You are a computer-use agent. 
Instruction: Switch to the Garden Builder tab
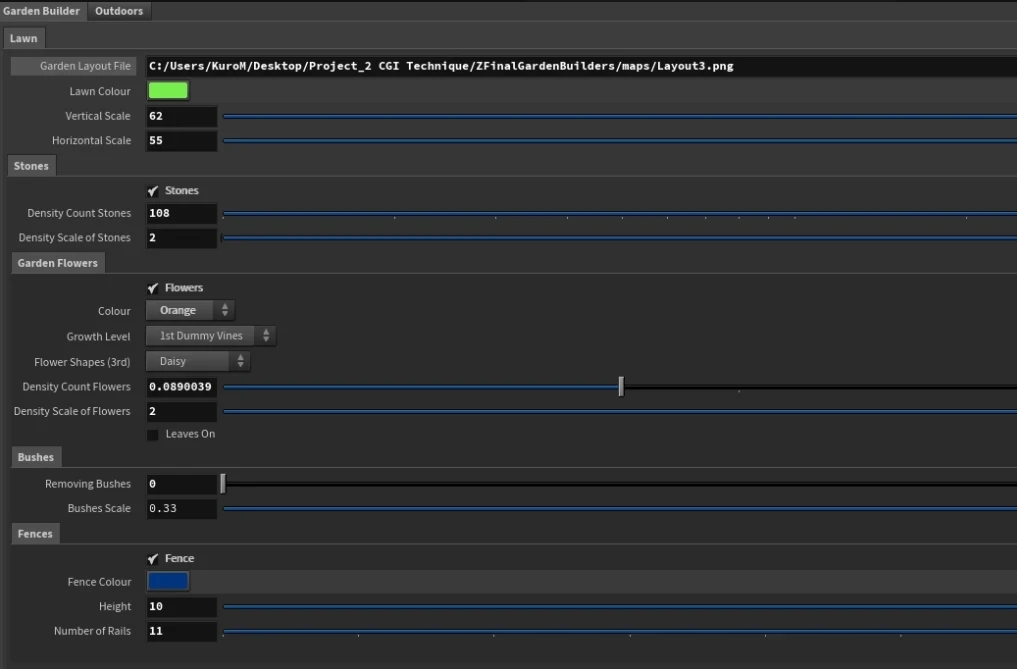42,11
